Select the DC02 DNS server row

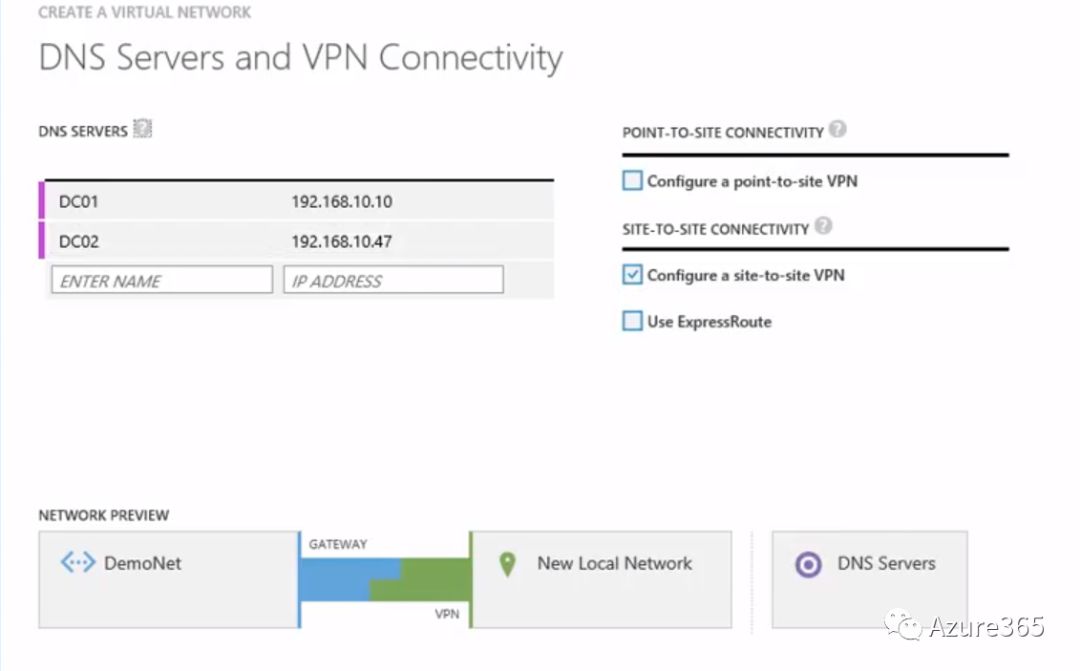click(x=79, y=241)
